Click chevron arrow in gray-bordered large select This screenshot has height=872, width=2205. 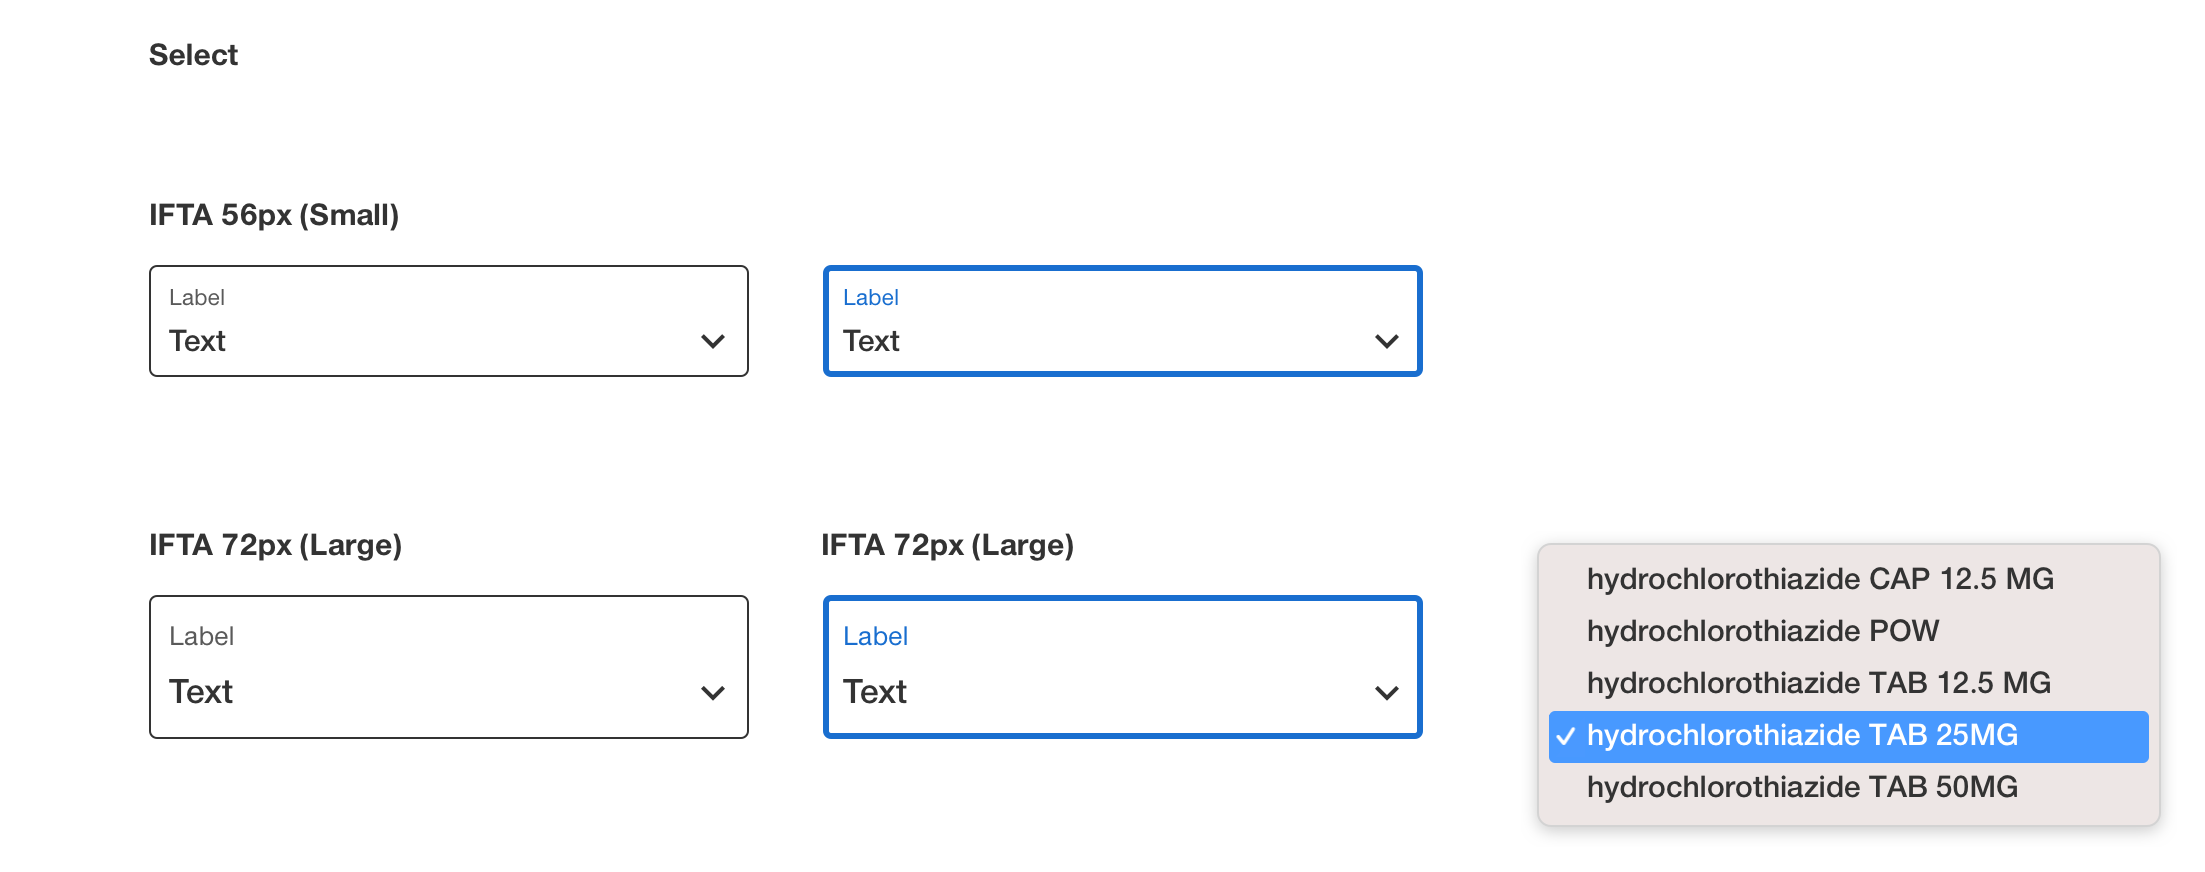(713, 693)
